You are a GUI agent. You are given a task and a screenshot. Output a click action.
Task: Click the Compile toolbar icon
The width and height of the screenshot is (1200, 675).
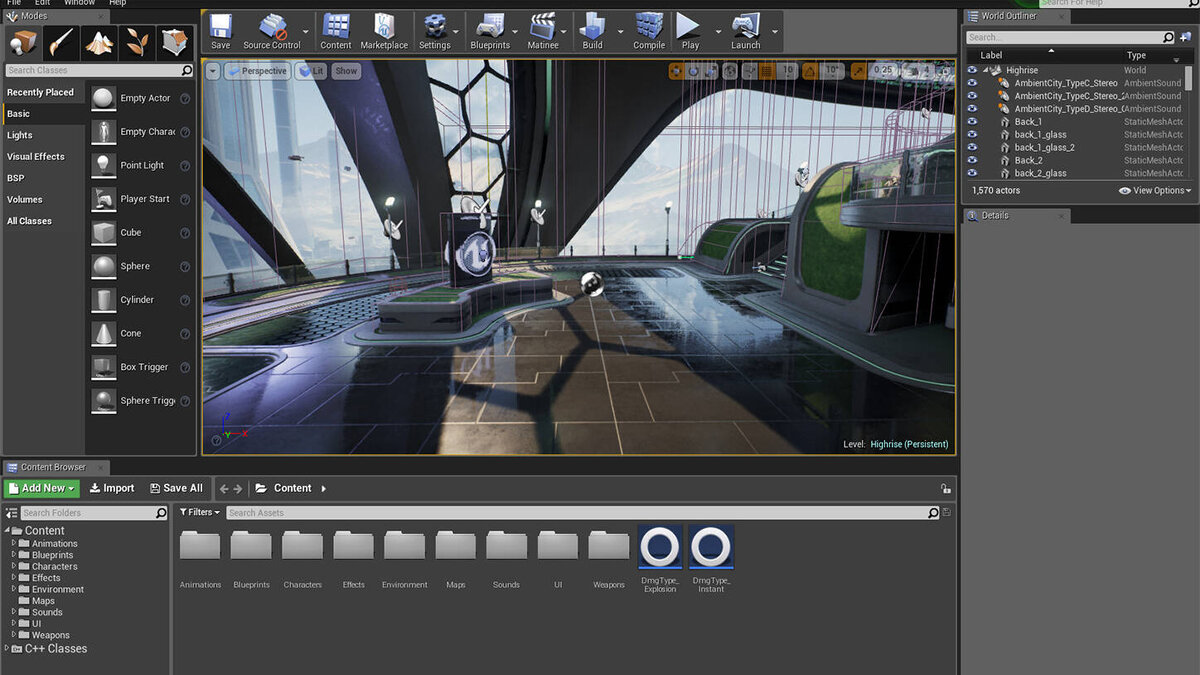click(649, 32)
